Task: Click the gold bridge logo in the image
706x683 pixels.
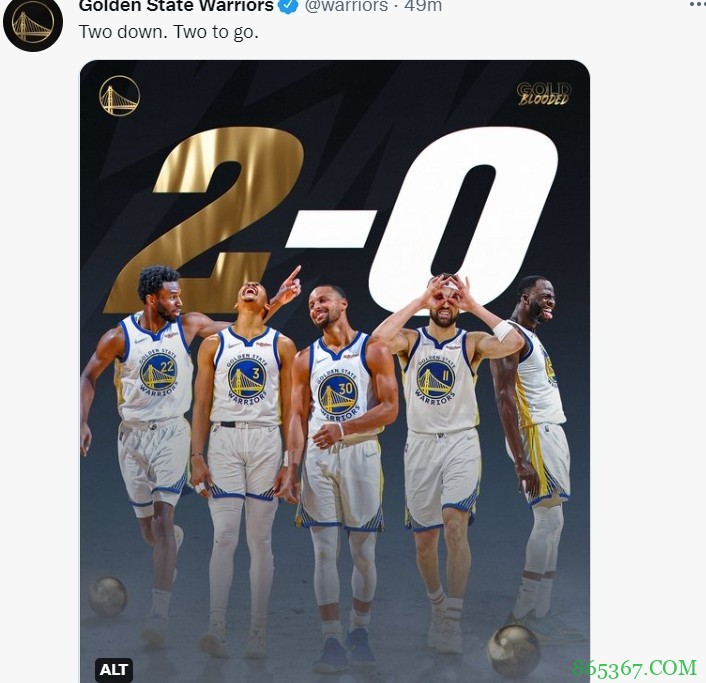Action: 119,96
